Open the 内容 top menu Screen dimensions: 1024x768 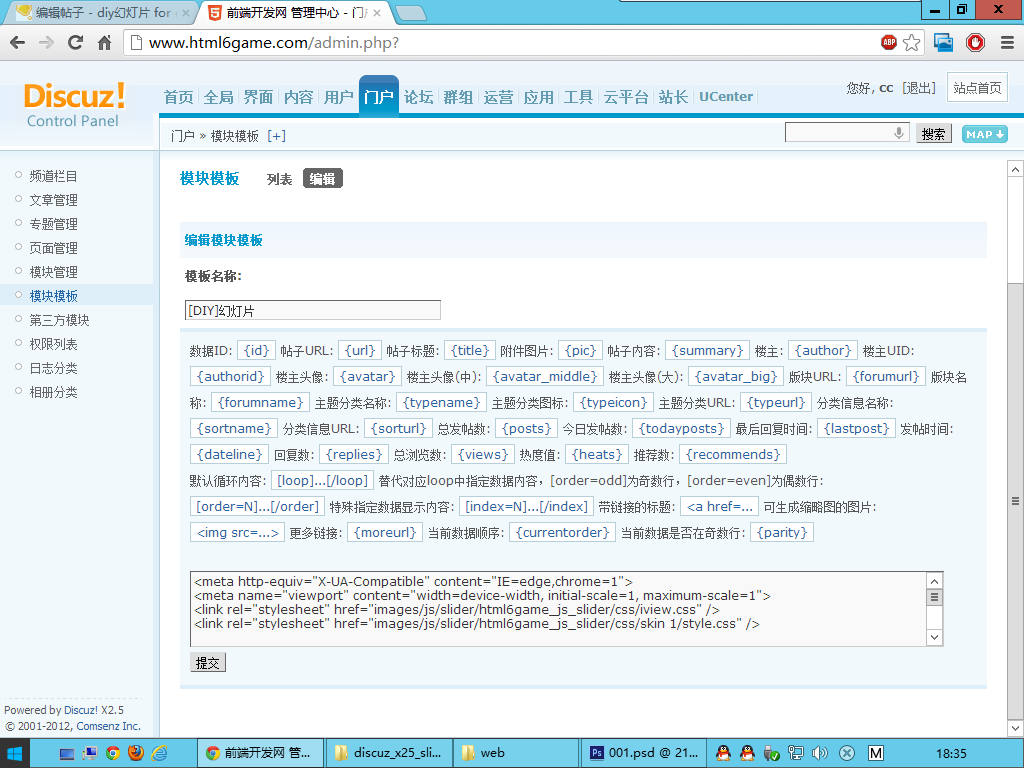pyautogui.click(x=298, y=97)
